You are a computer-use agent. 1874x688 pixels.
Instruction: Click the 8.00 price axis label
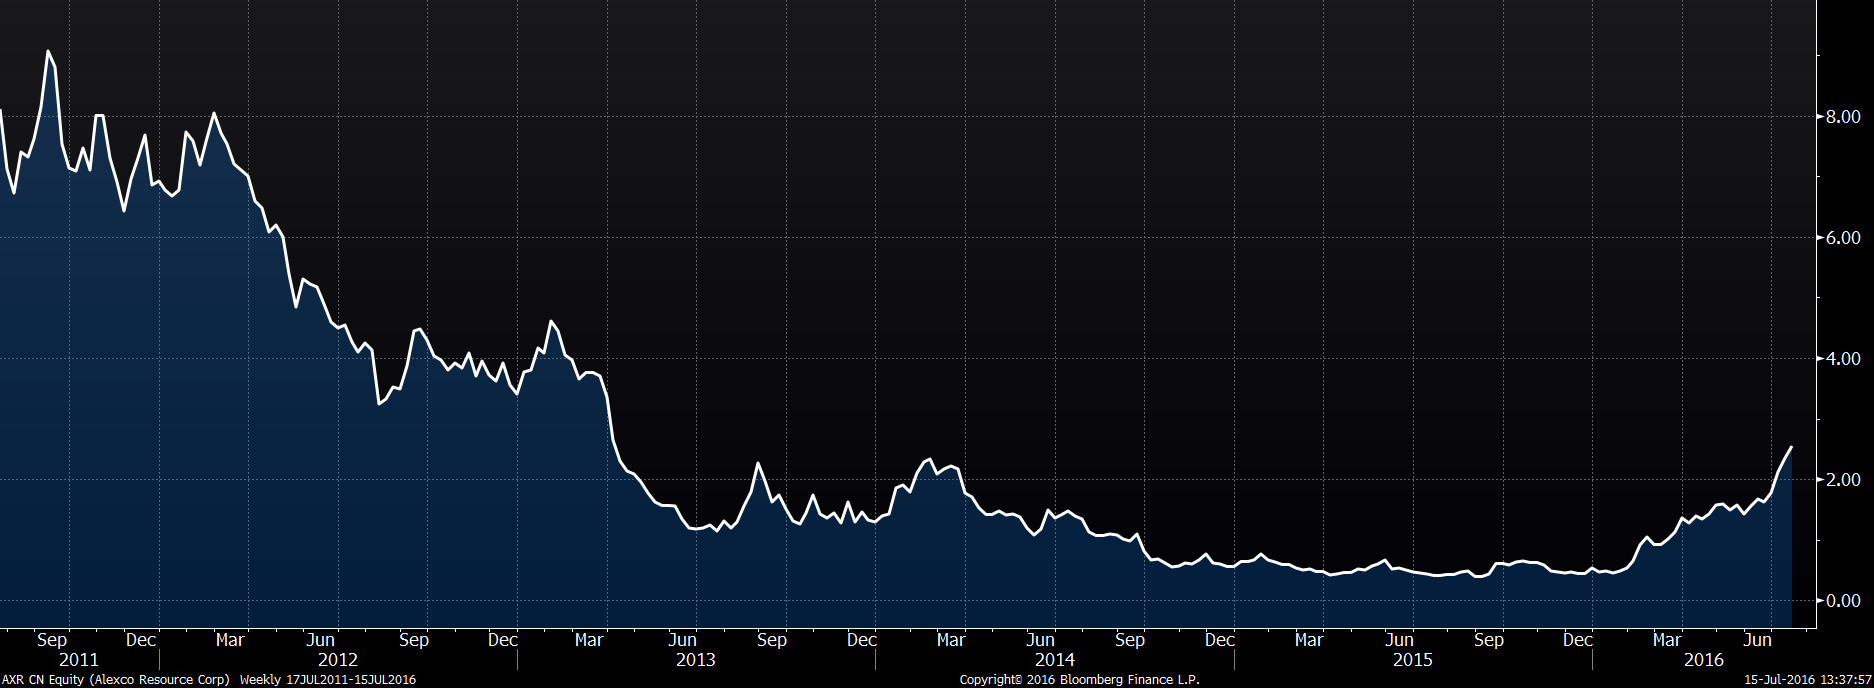(x=1843, y=117)
